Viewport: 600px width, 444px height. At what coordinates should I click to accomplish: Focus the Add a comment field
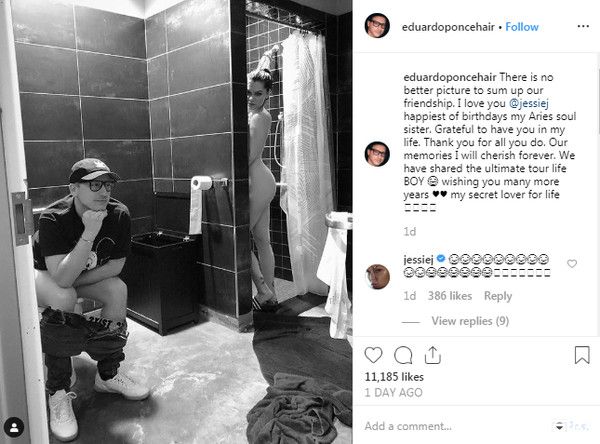pos(455,426)
